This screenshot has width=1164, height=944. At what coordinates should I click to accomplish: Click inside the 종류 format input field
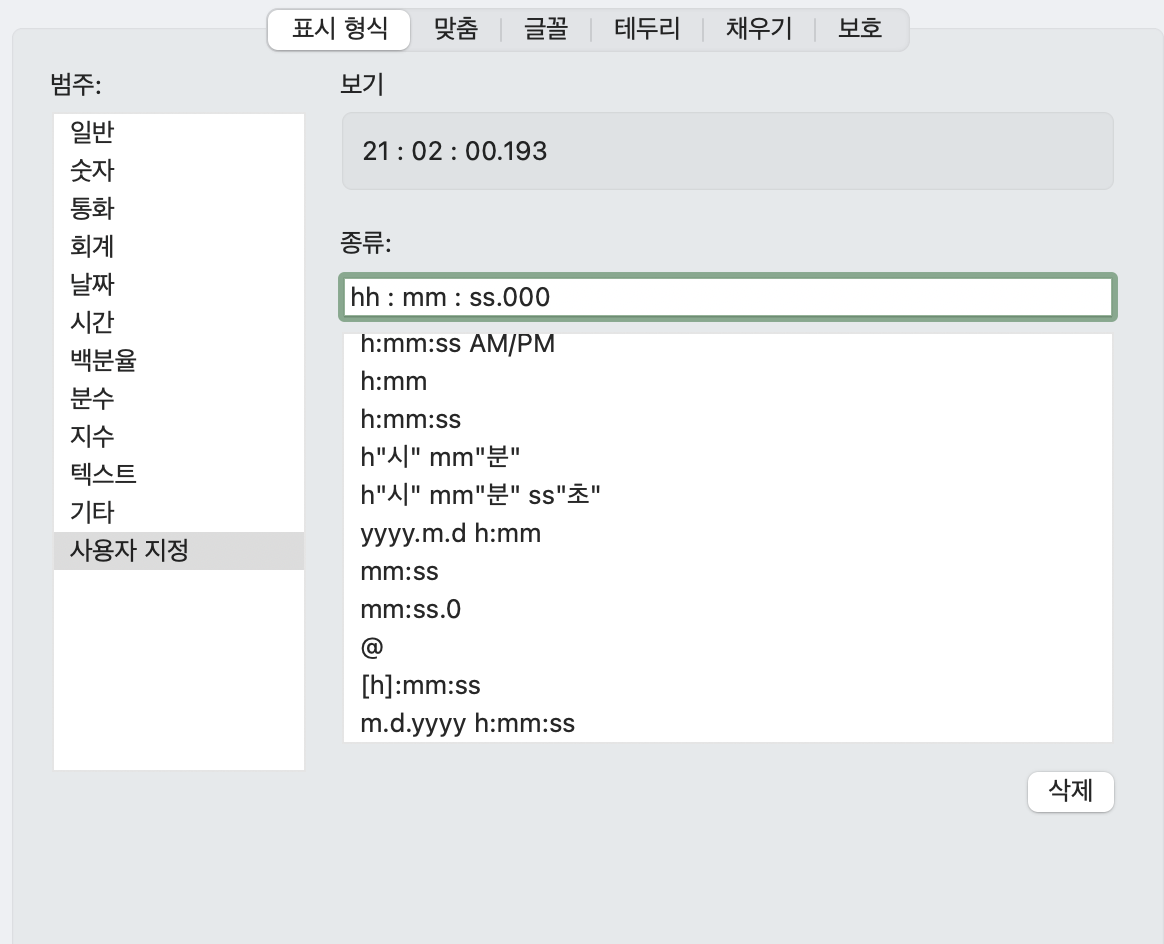727,297
